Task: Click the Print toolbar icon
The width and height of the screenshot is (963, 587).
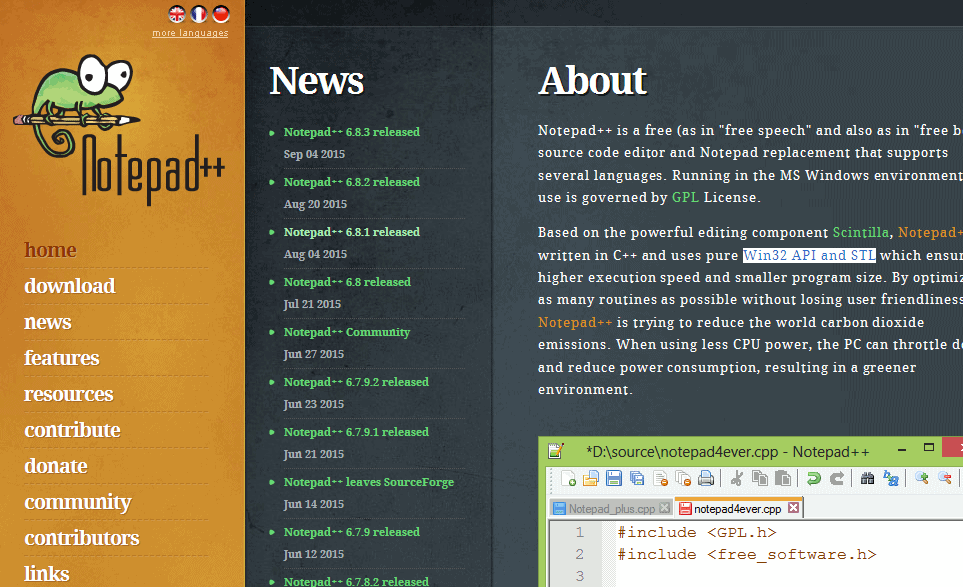Action: (706, 478)
